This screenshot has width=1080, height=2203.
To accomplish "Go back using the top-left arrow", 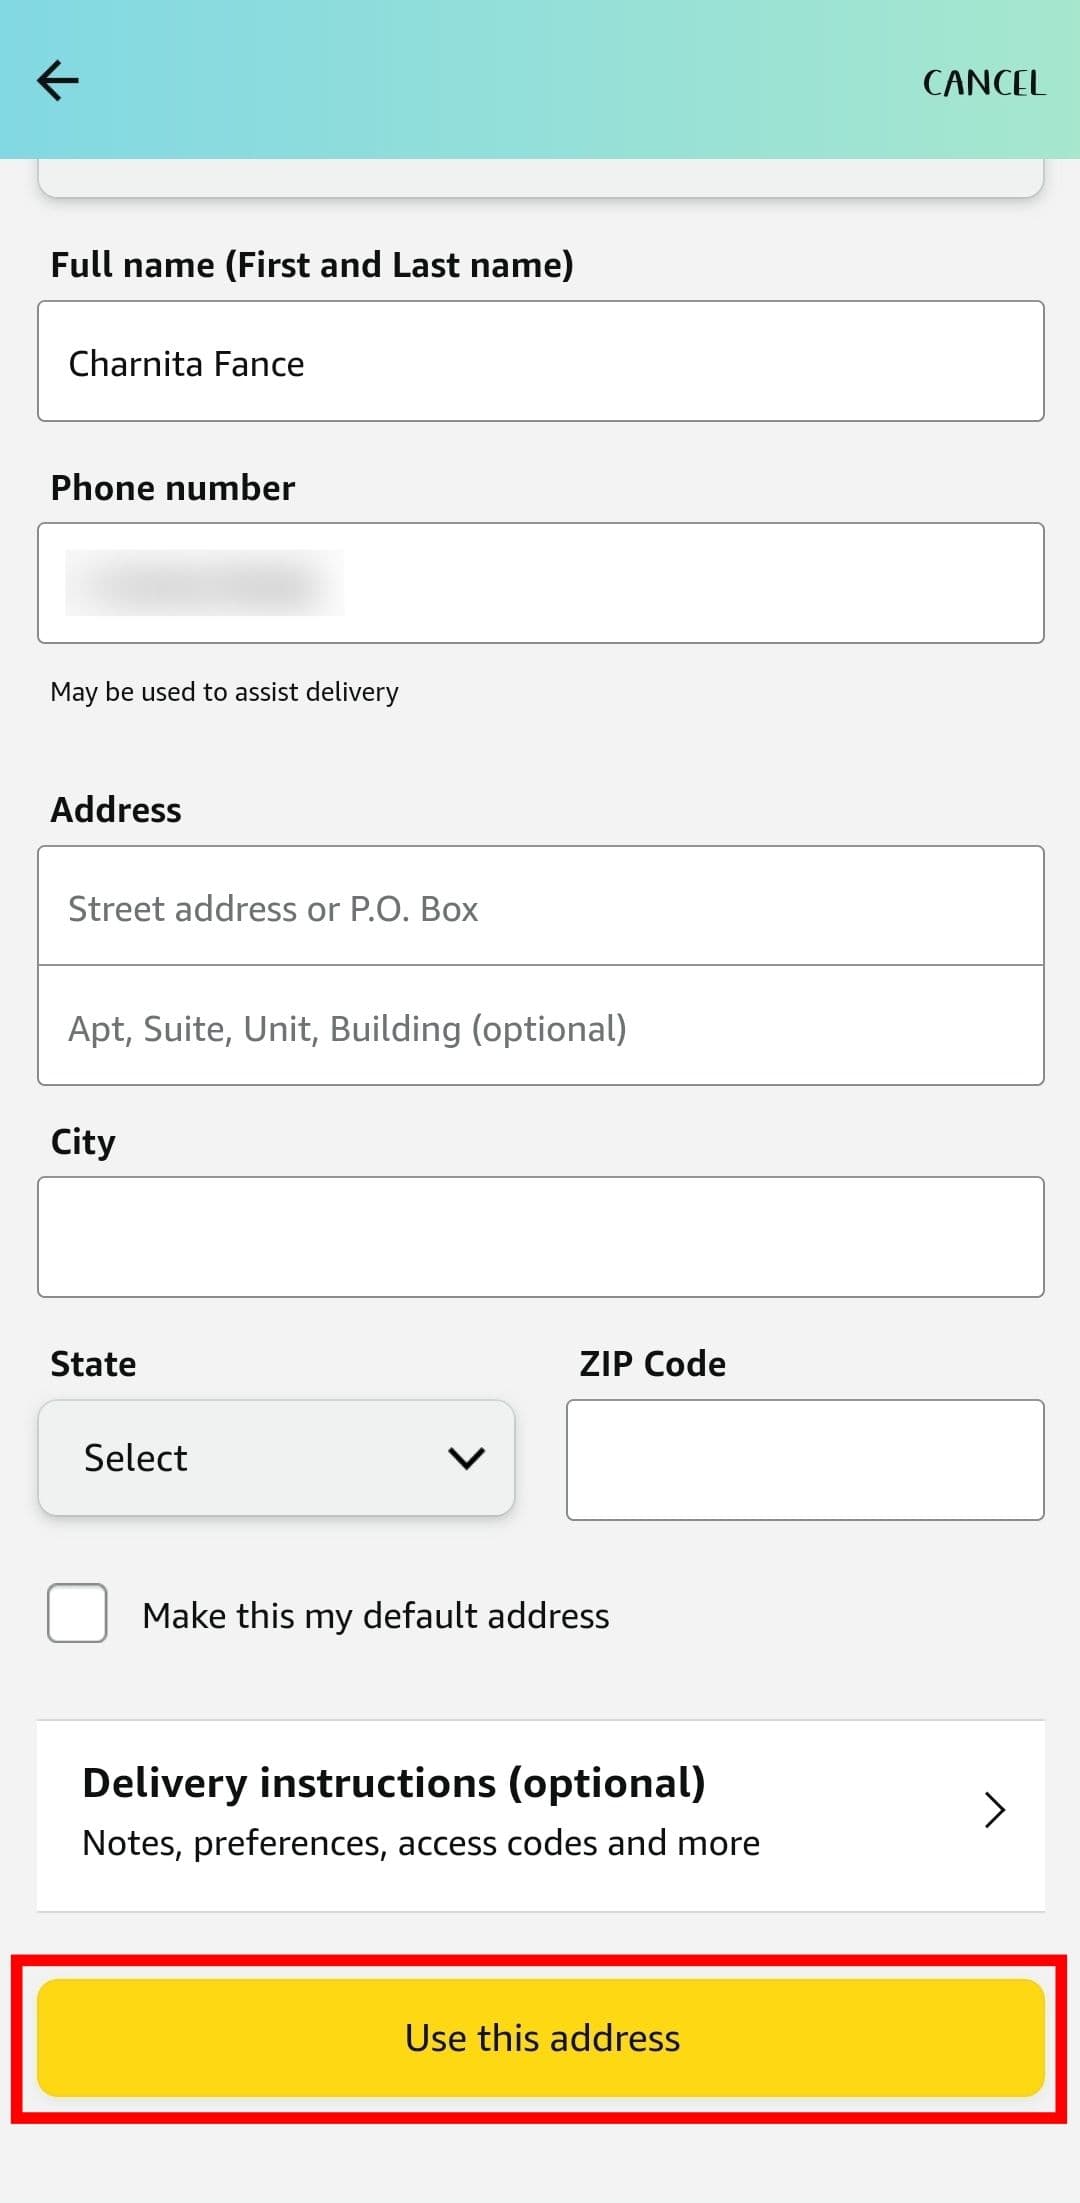I will [57, 80].
